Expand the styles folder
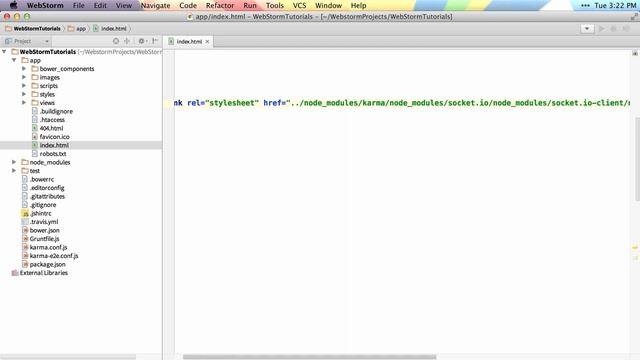The width and height of the screenshot is (640, 360). point(24,94)
